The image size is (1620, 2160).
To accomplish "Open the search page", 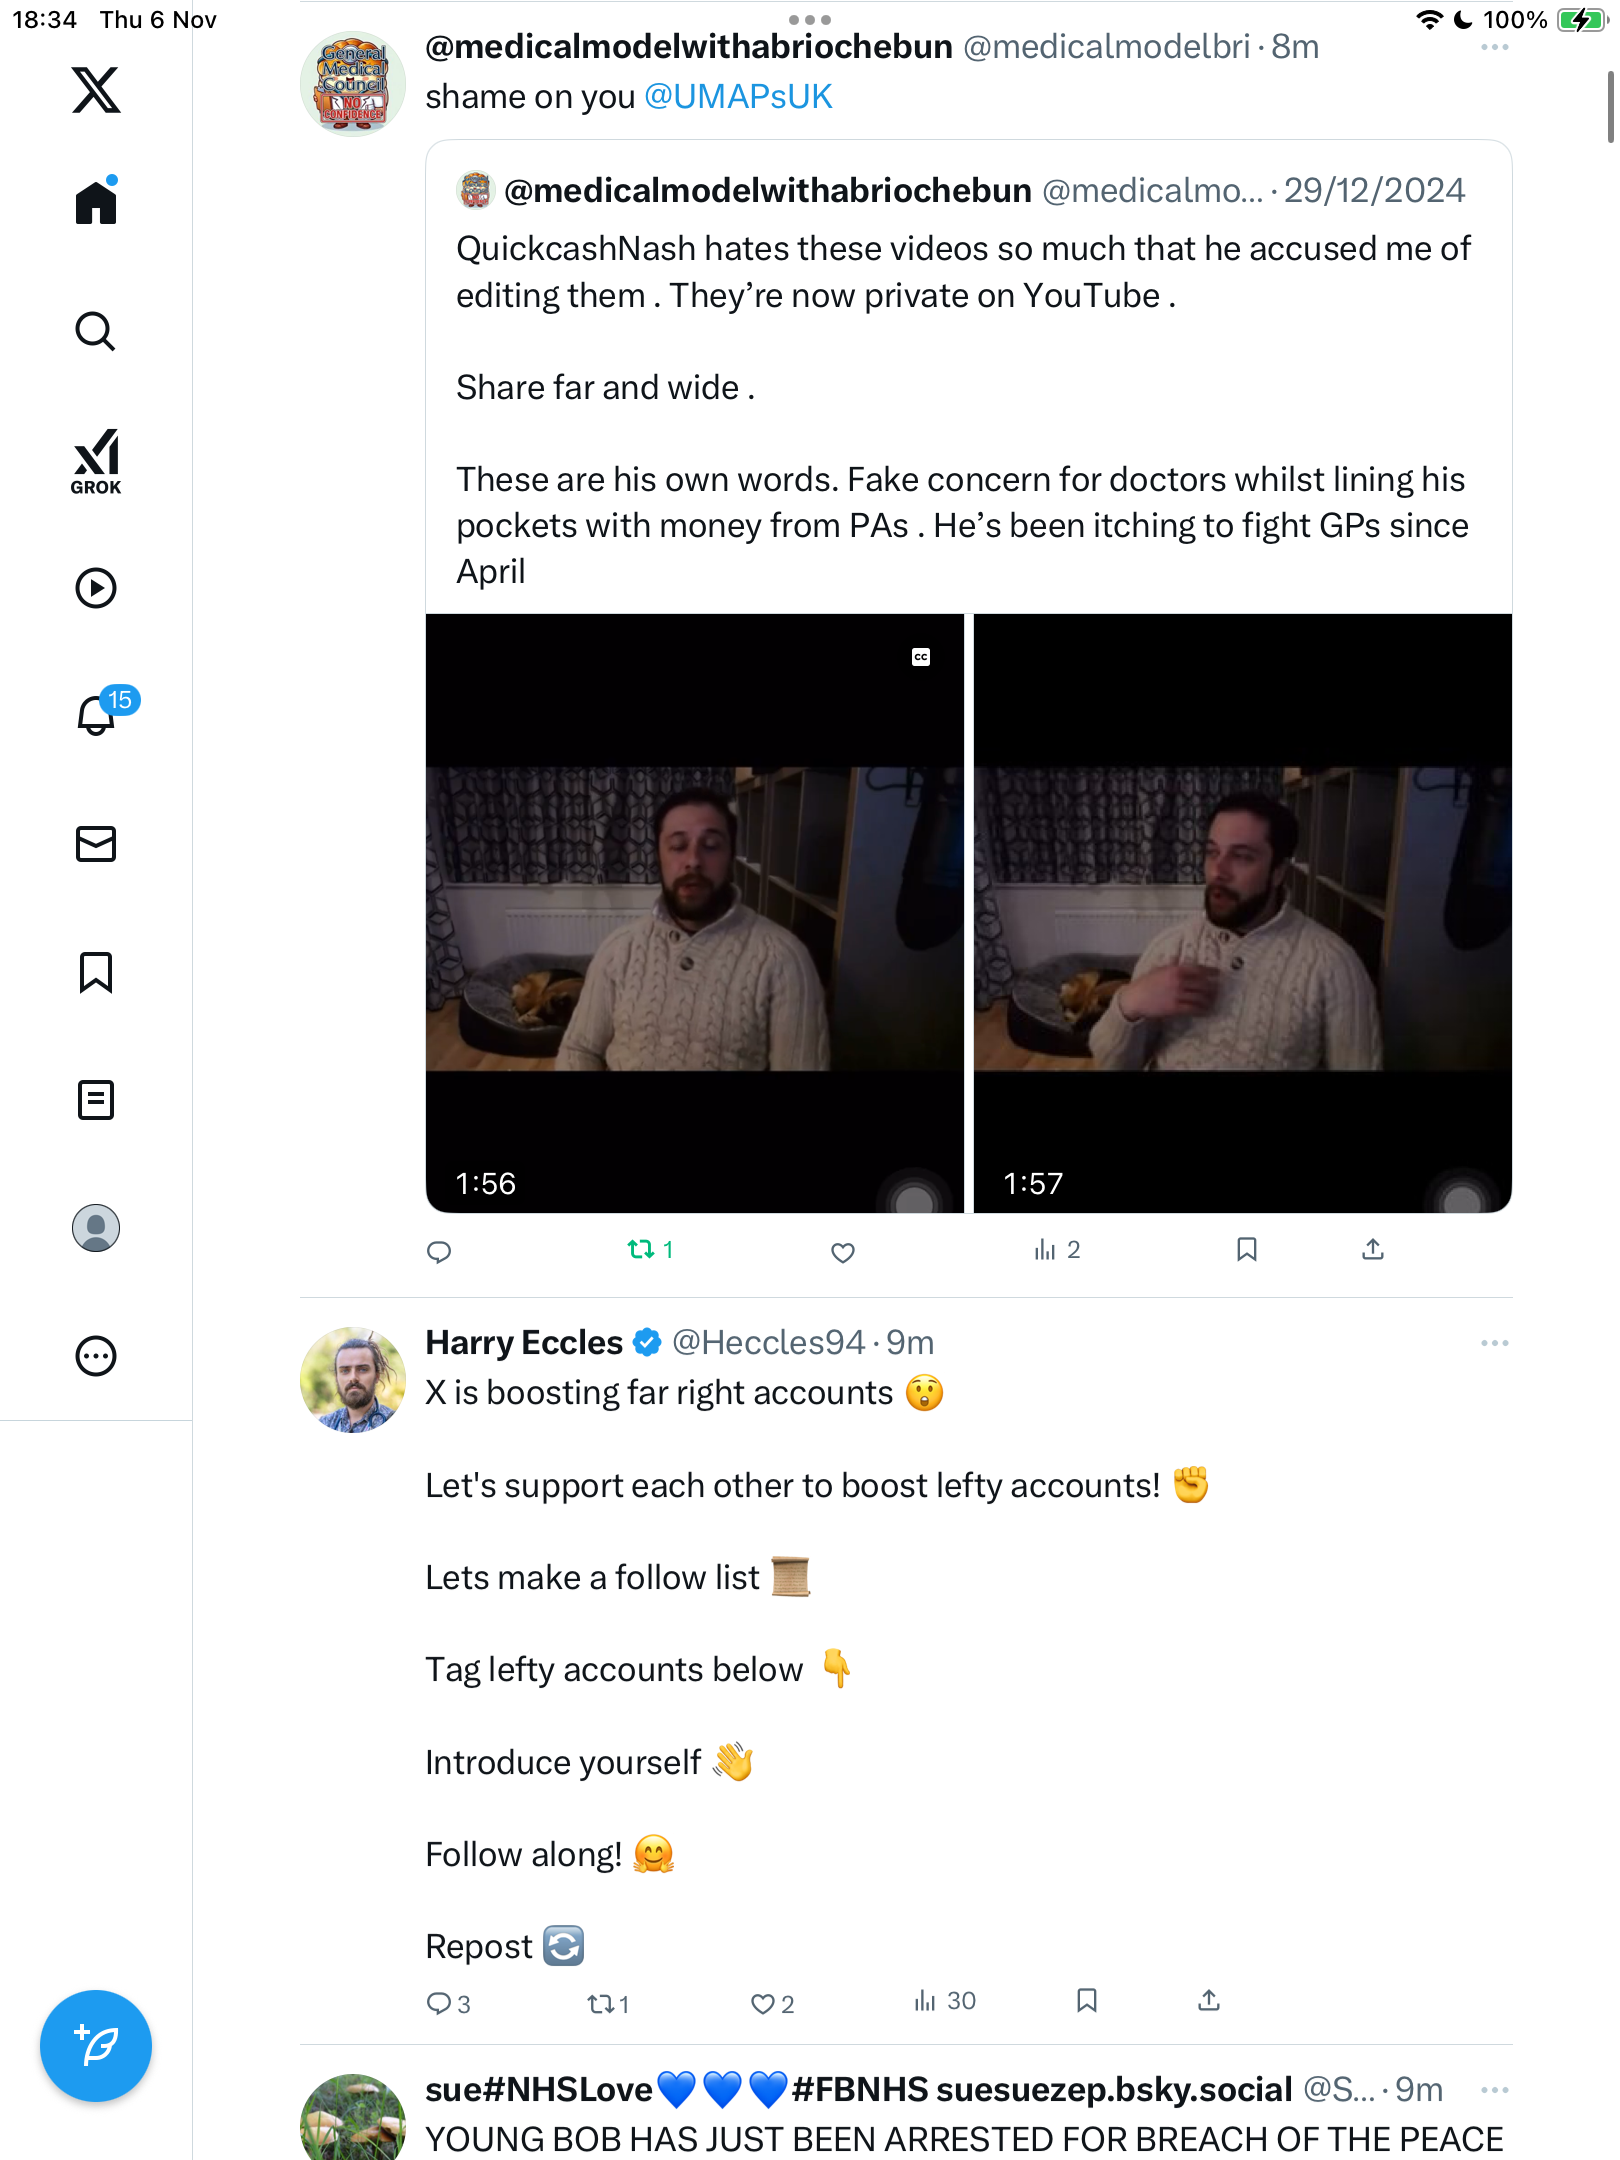I will [x=96, y=332].
